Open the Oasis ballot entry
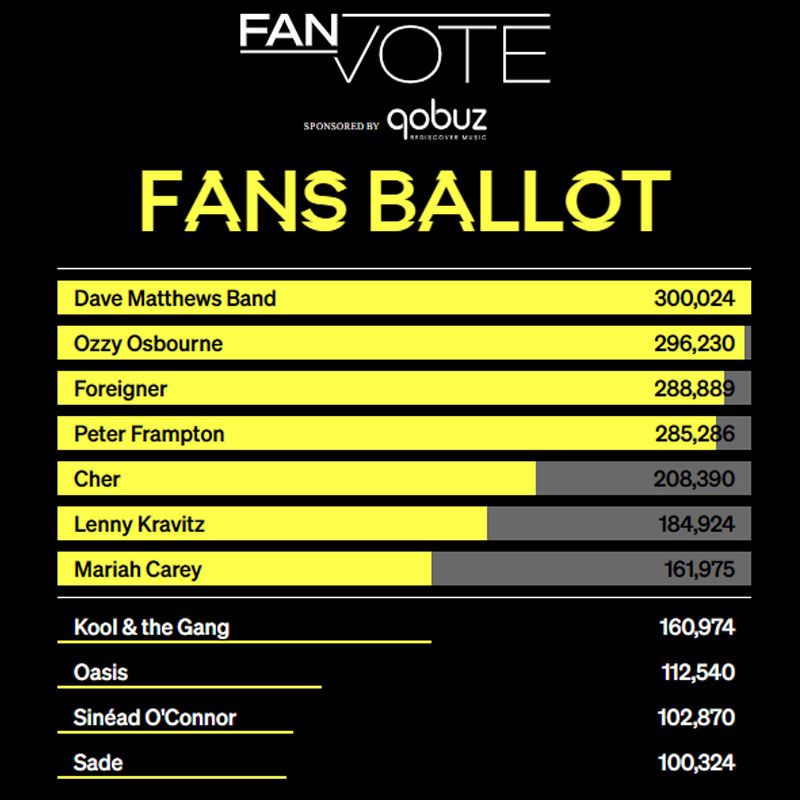This screenshot has height=800, width=800. tap(101, 673)
